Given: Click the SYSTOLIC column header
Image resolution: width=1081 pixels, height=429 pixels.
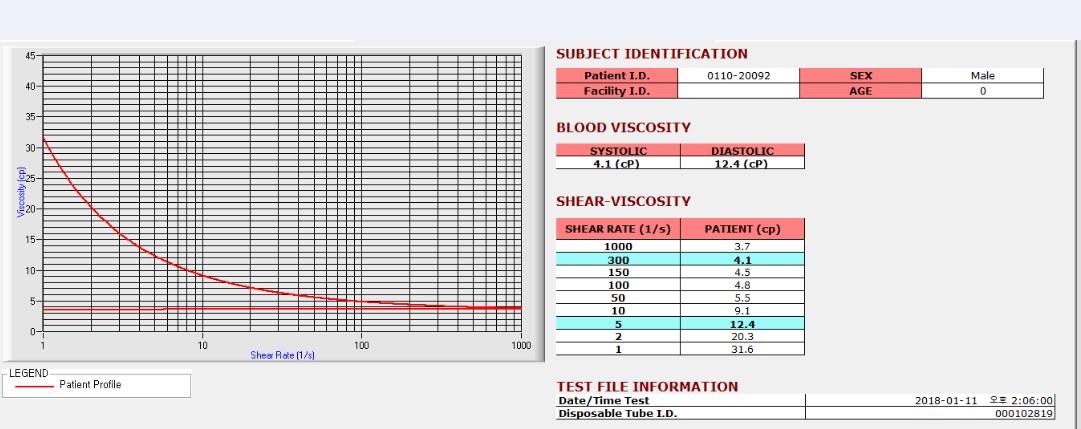Looking at the screenshot, I should pos(618,150).
